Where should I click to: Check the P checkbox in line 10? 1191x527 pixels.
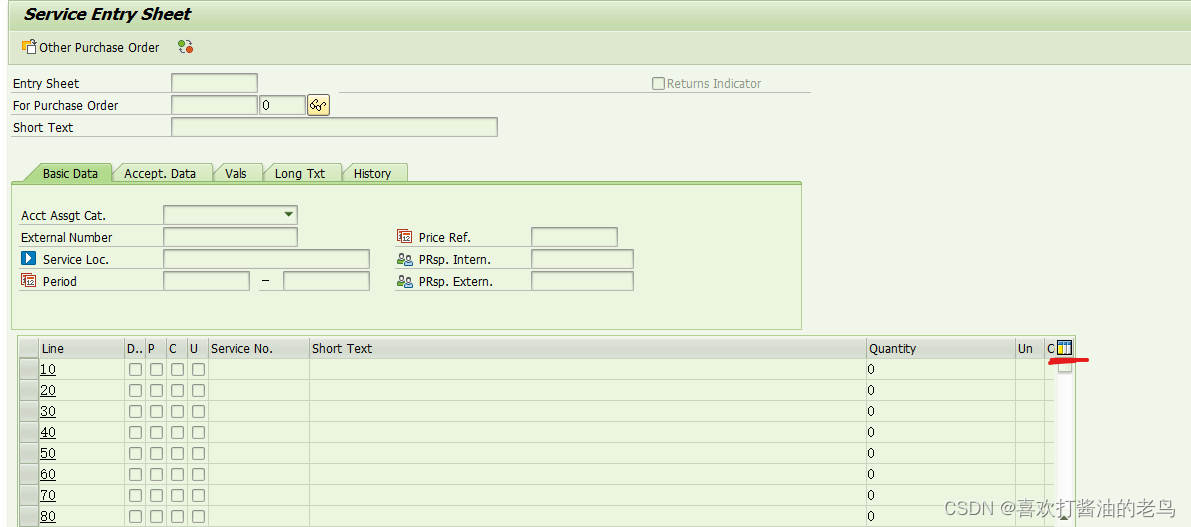coord(156,370)
